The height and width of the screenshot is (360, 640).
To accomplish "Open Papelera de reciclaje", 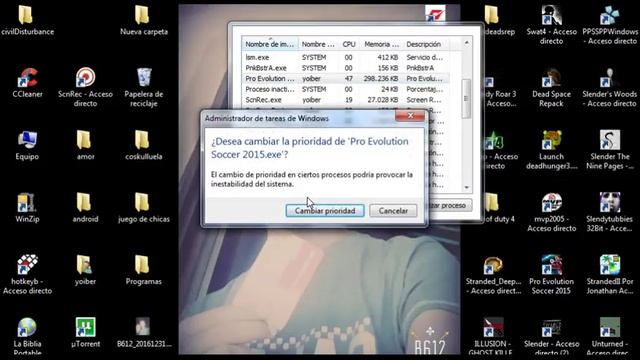I will [144, 78].
